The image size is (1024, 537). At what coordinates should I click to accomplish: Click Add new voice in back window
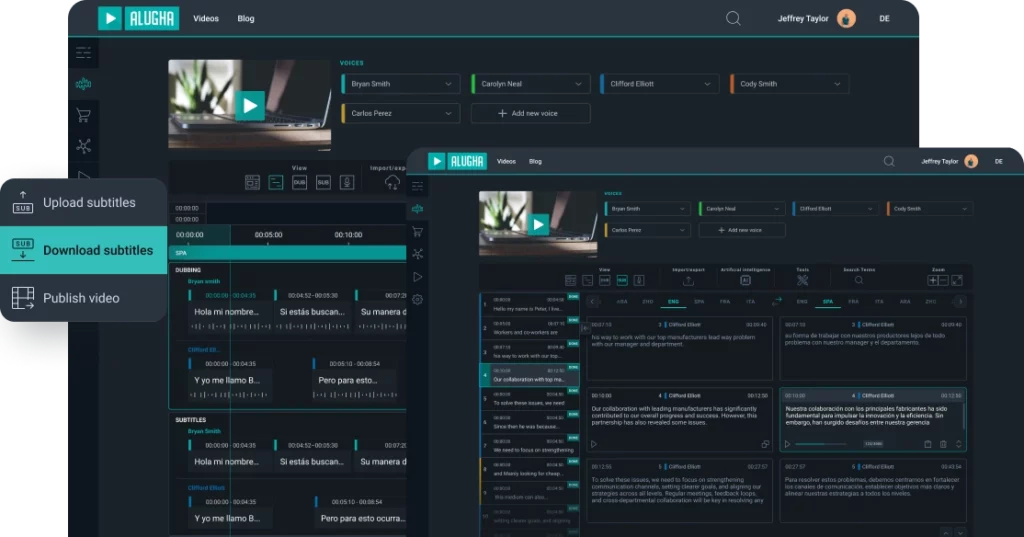530,113
